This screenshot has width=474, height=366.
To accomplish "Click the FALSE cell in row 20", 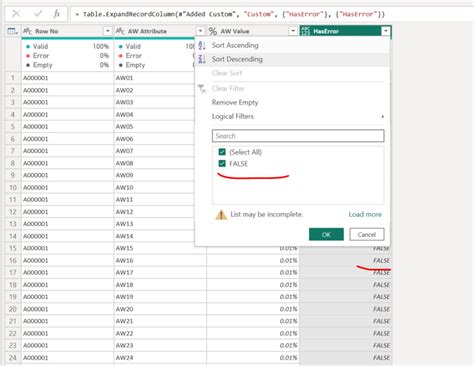I will click(346, 309).
